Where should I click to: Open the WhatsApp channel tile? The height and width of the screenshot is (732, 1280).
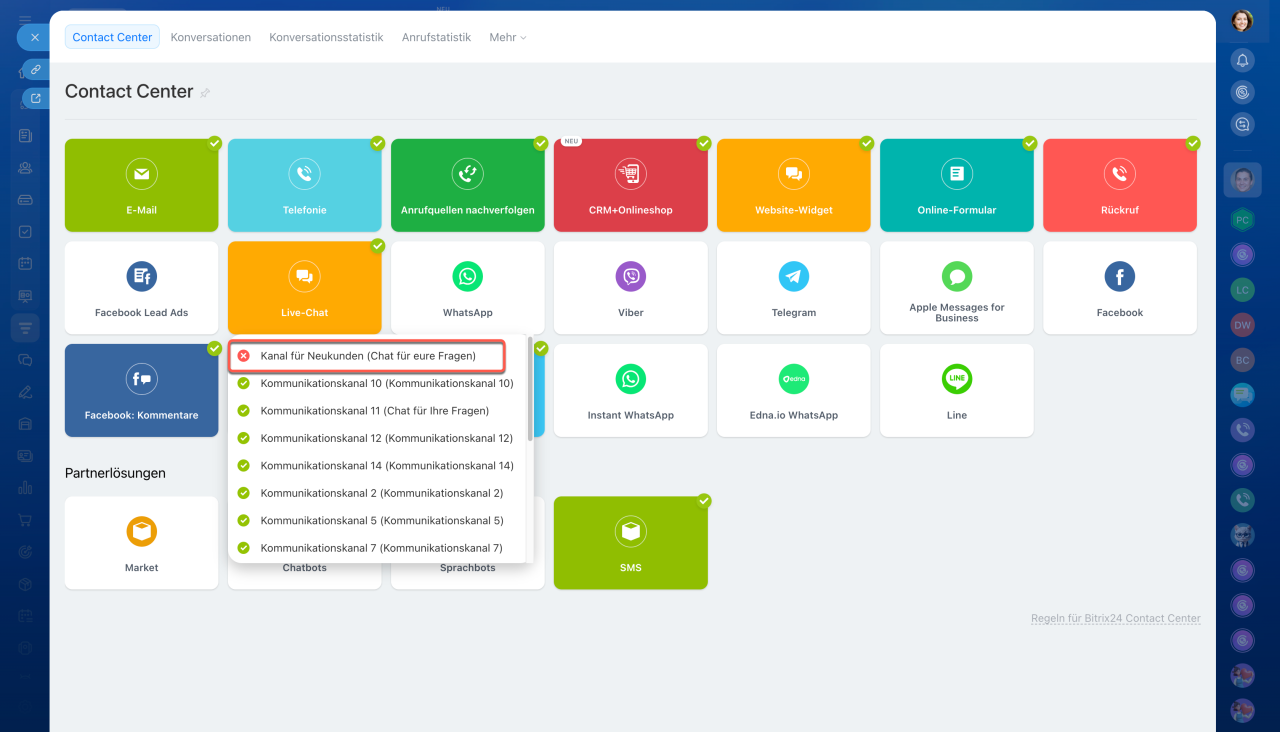(467, 288)
